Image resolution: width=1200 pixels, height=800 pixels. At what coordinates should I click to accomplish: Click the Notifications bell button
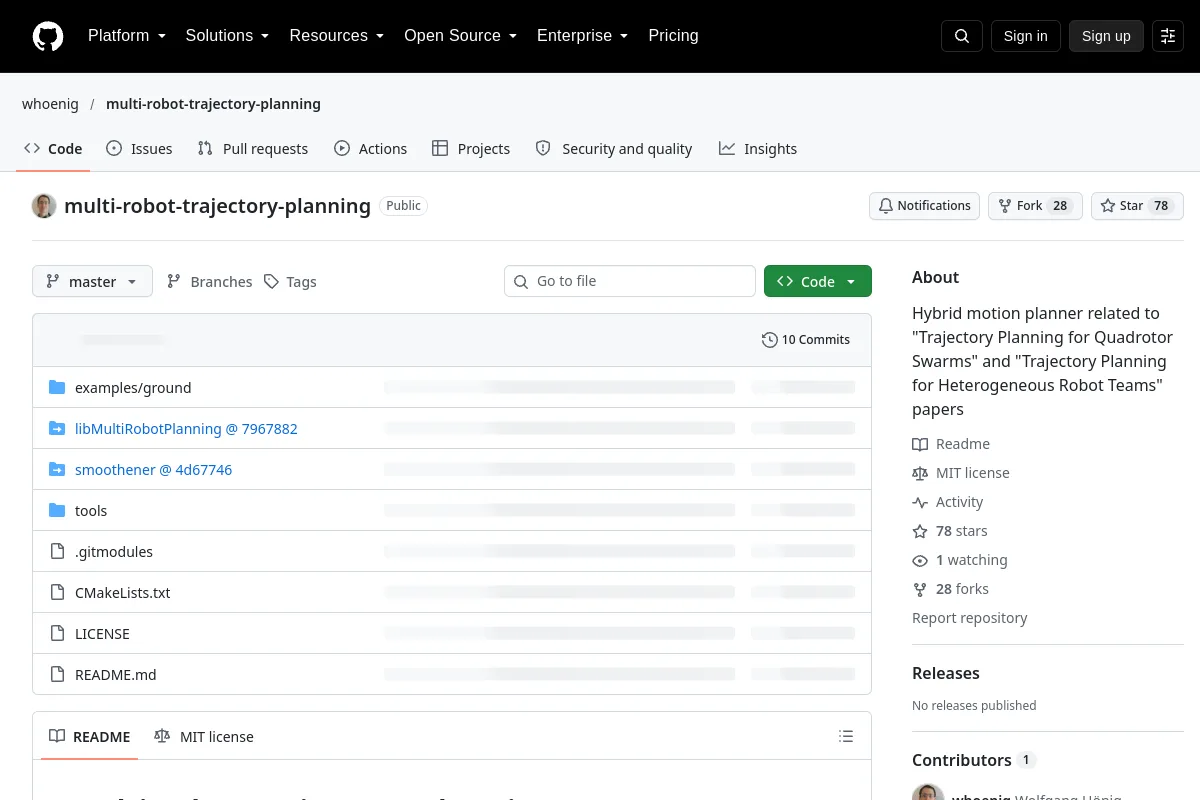(x=925, y=206)
